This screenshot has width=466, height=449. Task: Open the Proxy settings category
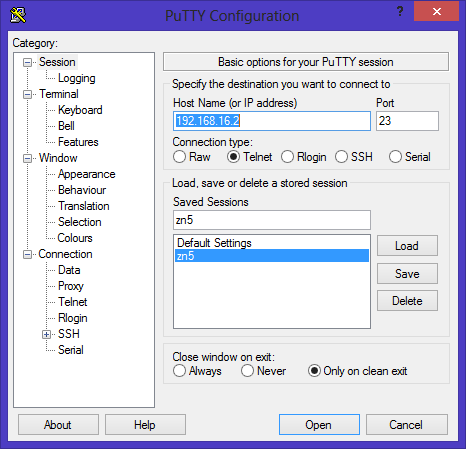pyautogui.click(x=71, y=286)
